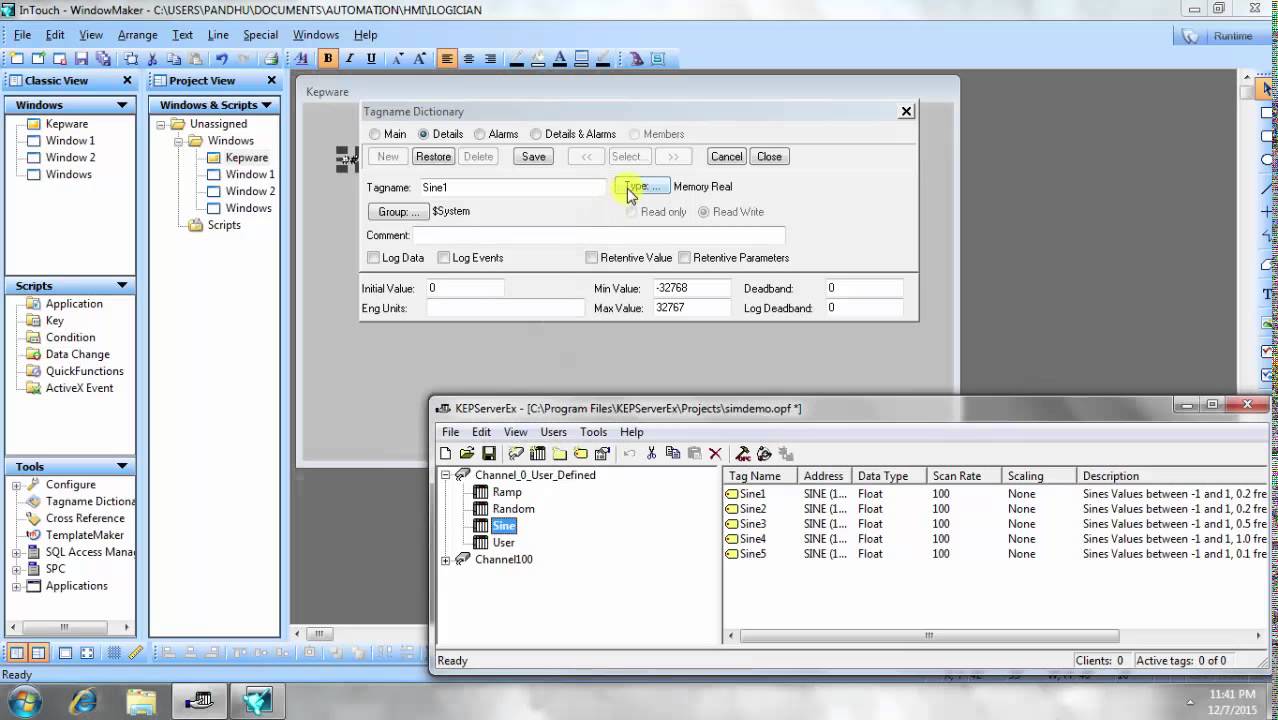Click the Cut scissors icon in WindowMaker toolbar

(x=153, y=59)
